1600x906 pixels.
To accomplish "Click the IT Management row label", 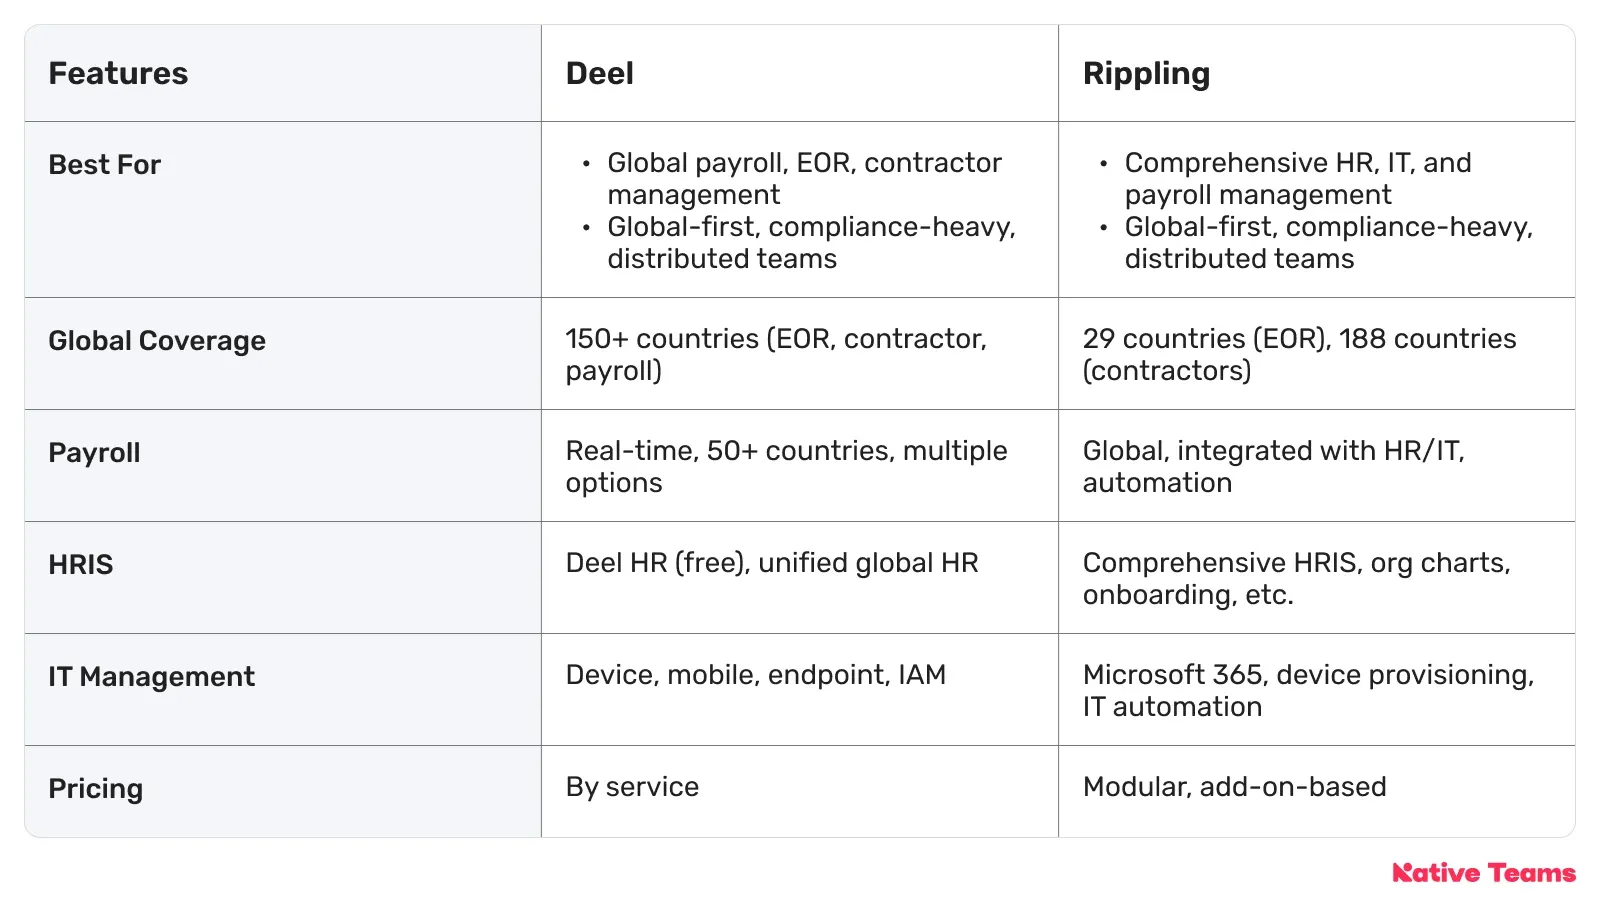I will coord(152,677).
